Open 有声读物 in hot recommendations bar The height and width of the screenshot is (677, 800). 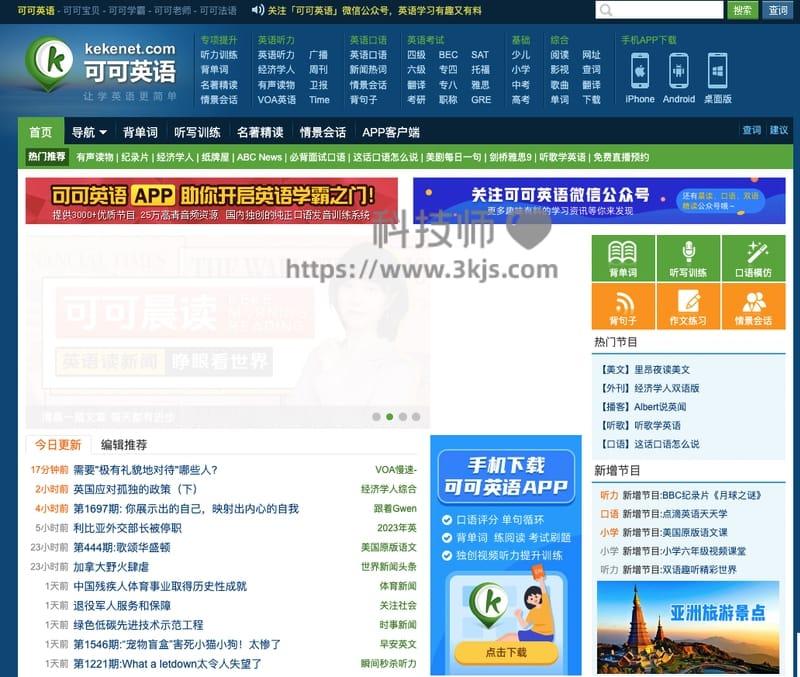(95, 157)
